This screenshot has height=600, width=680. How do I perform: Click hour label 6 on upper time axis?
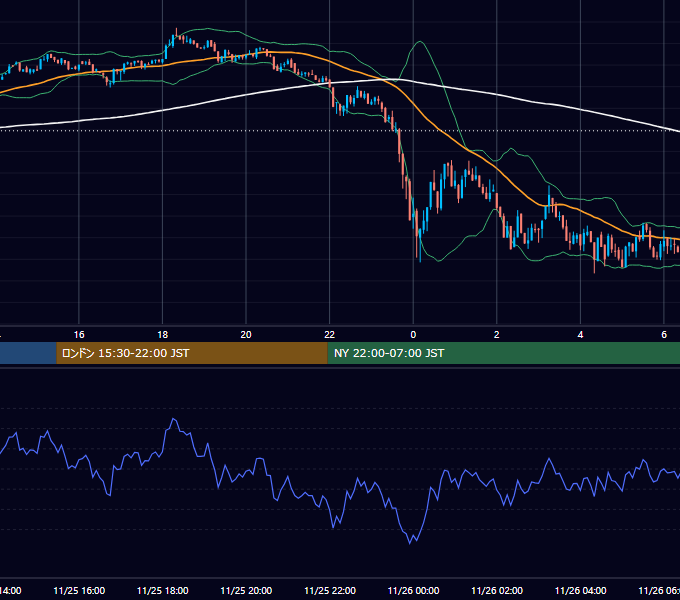pyautogui.click(x=664, y=335)
